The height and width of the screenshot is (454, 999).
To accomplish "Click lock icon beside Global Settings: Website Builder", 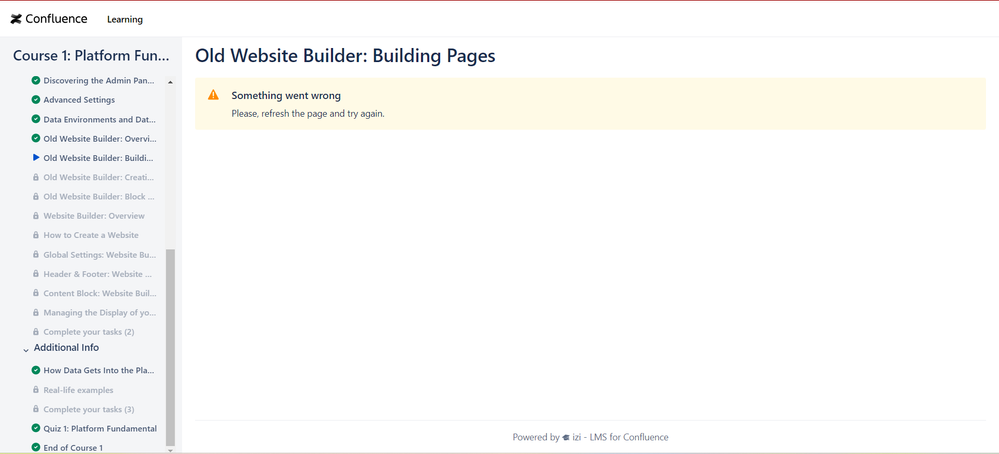I will tap(36, 255).
